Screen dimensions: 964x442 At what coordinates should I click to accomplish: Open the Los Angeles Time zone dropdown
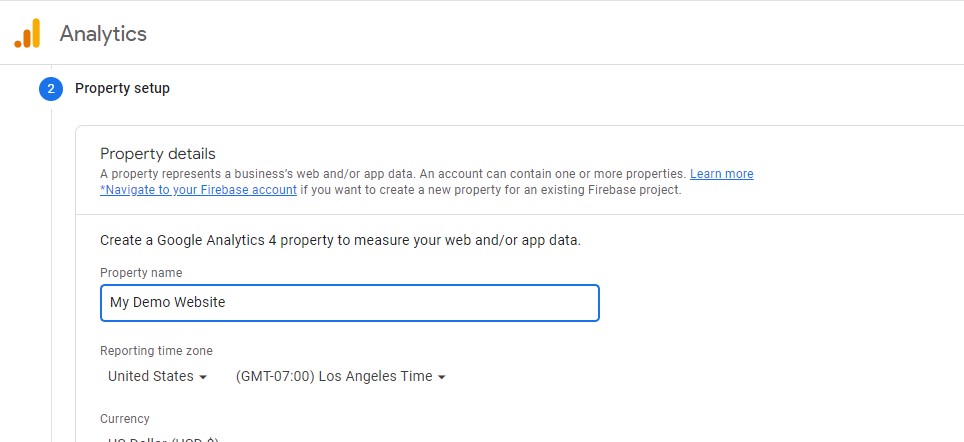pyautogui.click(x=341, y=376)
